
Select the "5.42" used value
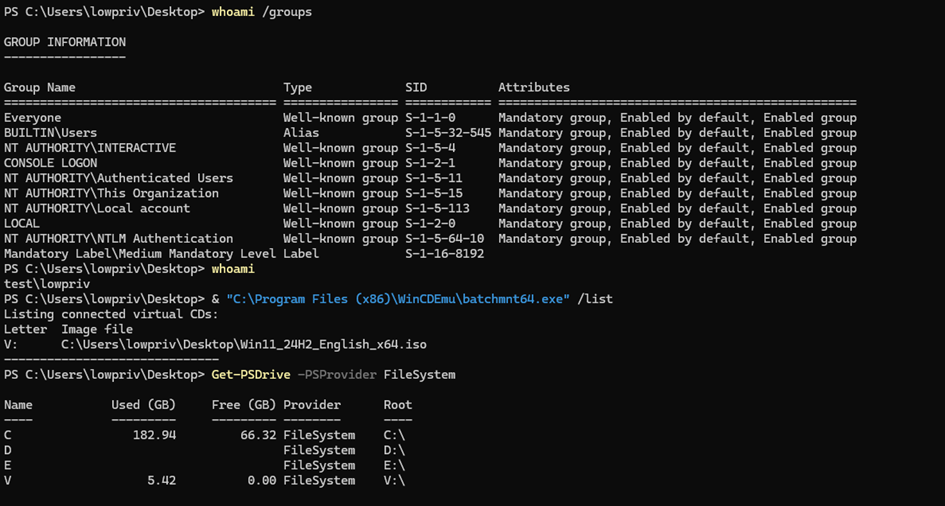(x=162, y=481)
